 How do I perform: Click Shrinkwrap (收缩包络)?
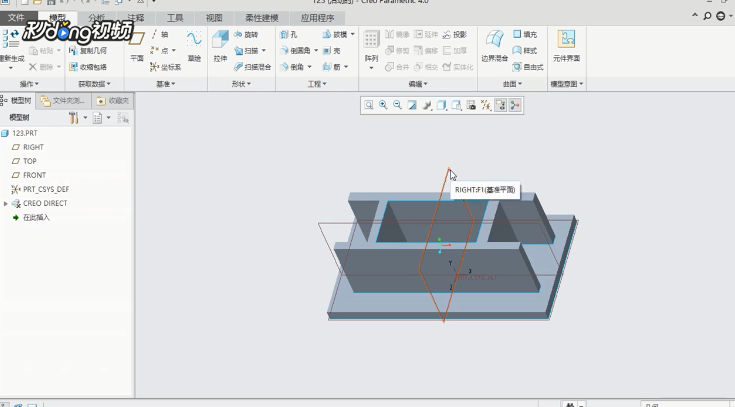click(88, 67)
